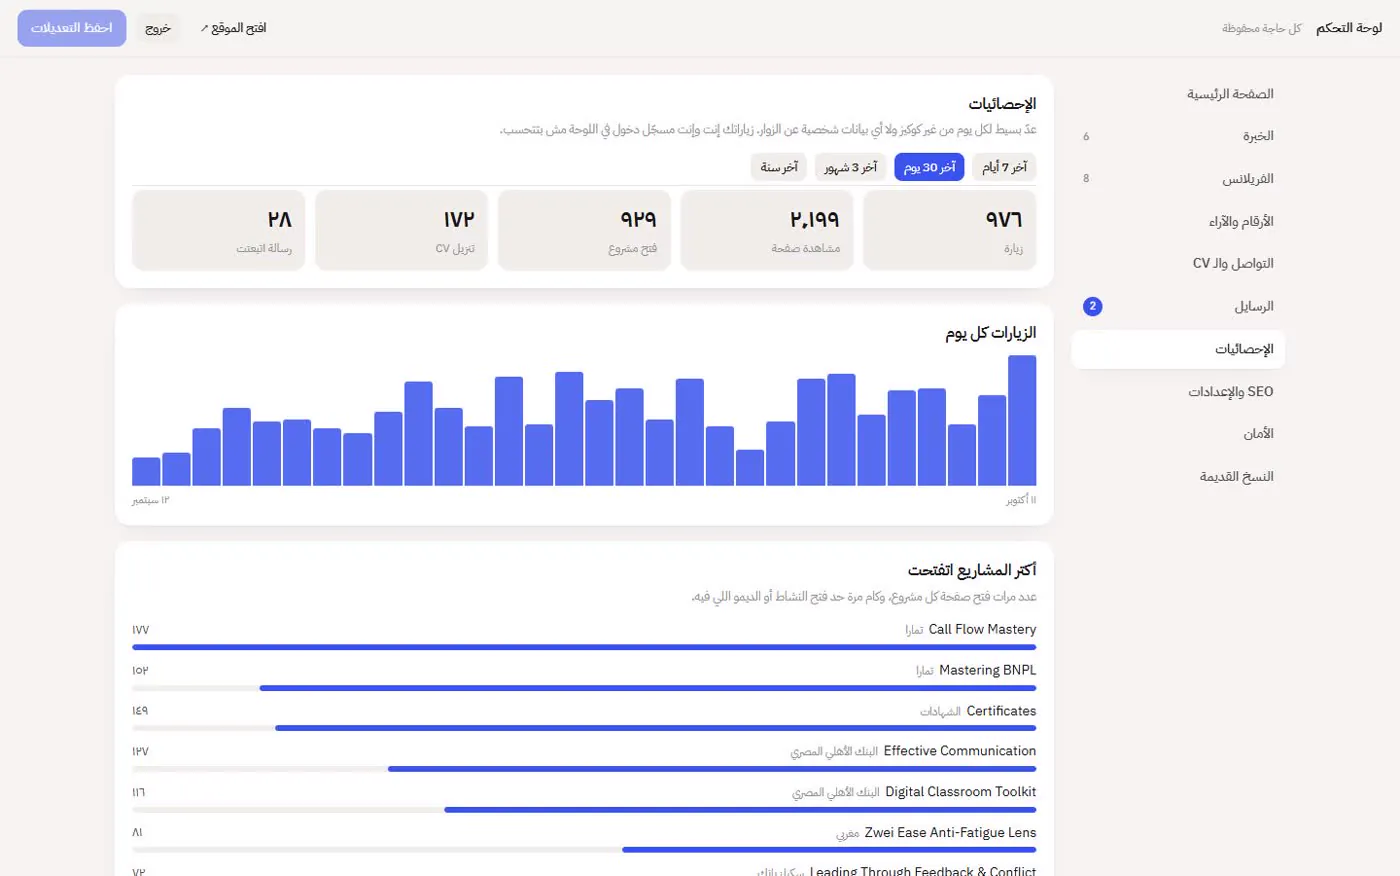The width and height of the screenshot is (1400, 876).
Task: Open the الفريلانس section in the sidebar
Action: coord(1178,179)
